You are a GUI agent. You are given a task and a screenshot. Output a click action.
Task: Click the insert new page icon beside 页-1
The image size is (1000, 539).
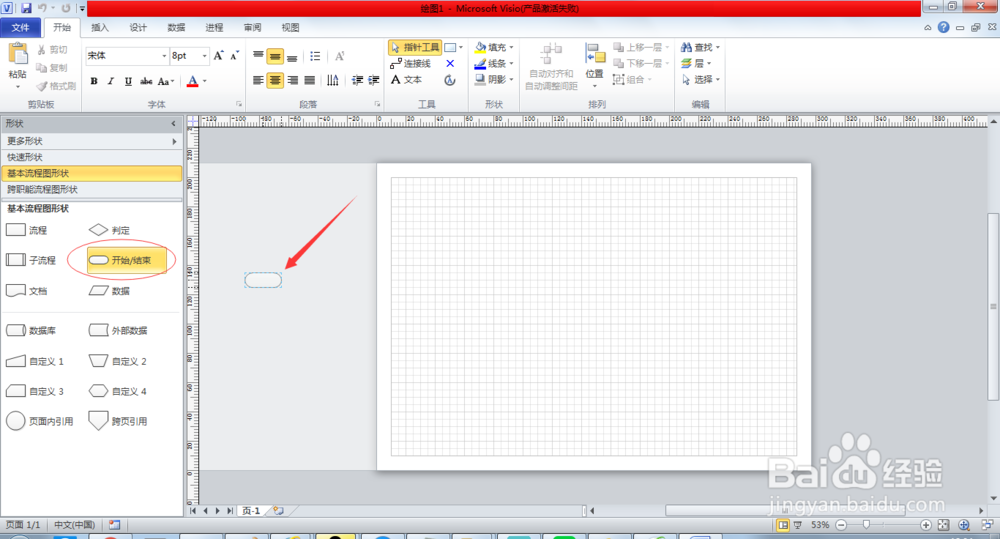[278, 510]
